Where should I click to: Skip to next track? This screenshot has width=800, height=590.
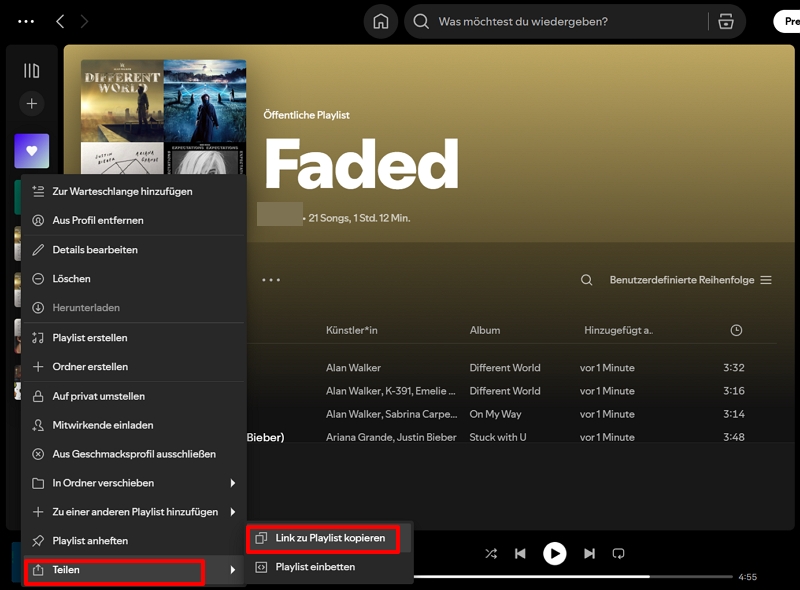point(589,555)
